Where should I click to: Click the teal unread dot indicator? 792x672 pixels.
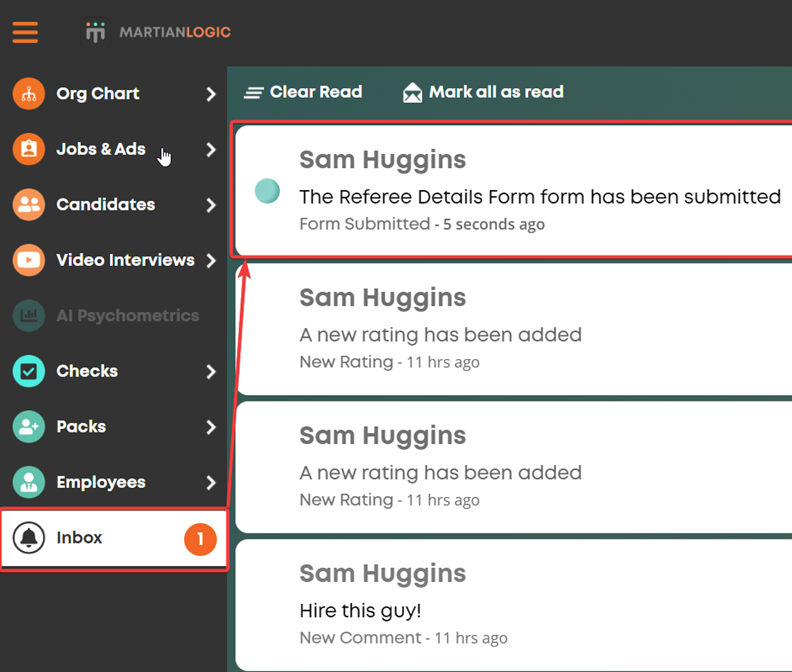click(x=267, y=191)
